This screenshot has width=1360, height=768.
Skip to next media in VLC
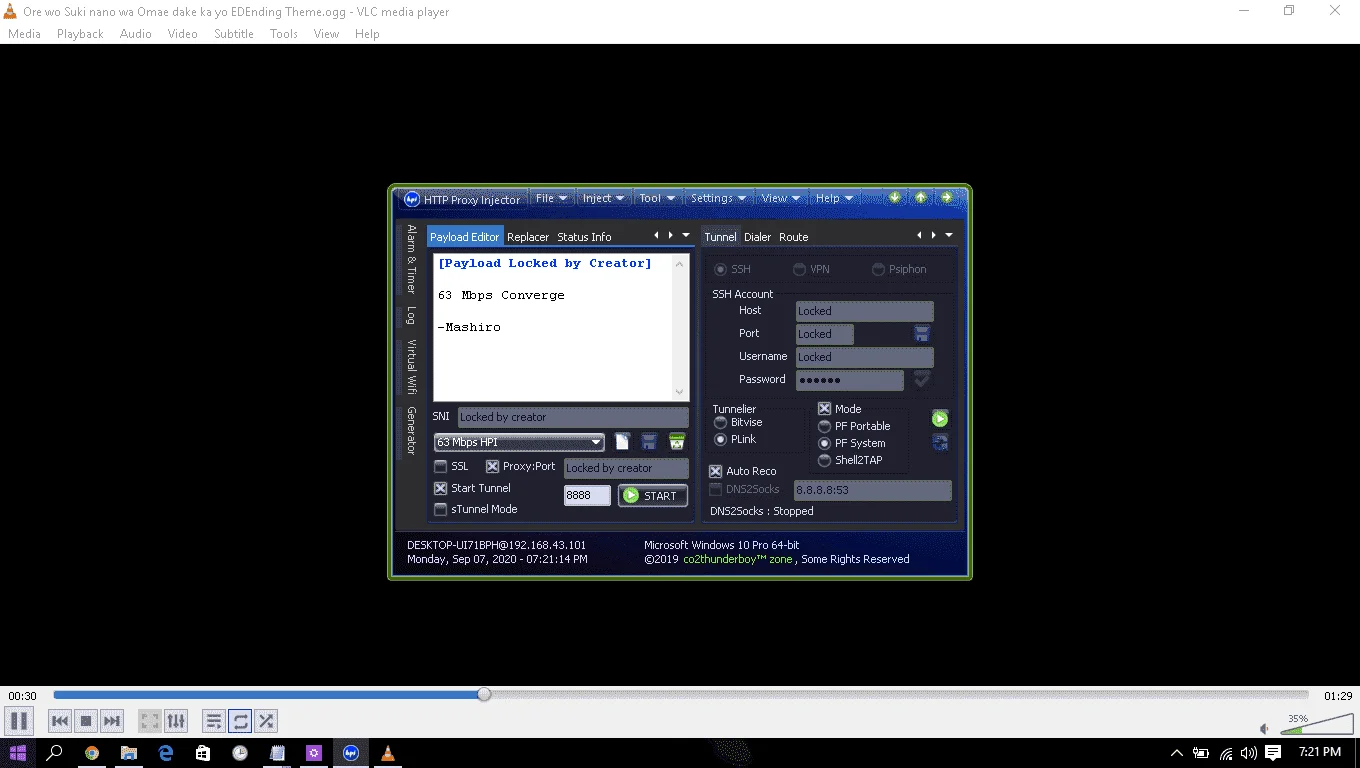112,720
